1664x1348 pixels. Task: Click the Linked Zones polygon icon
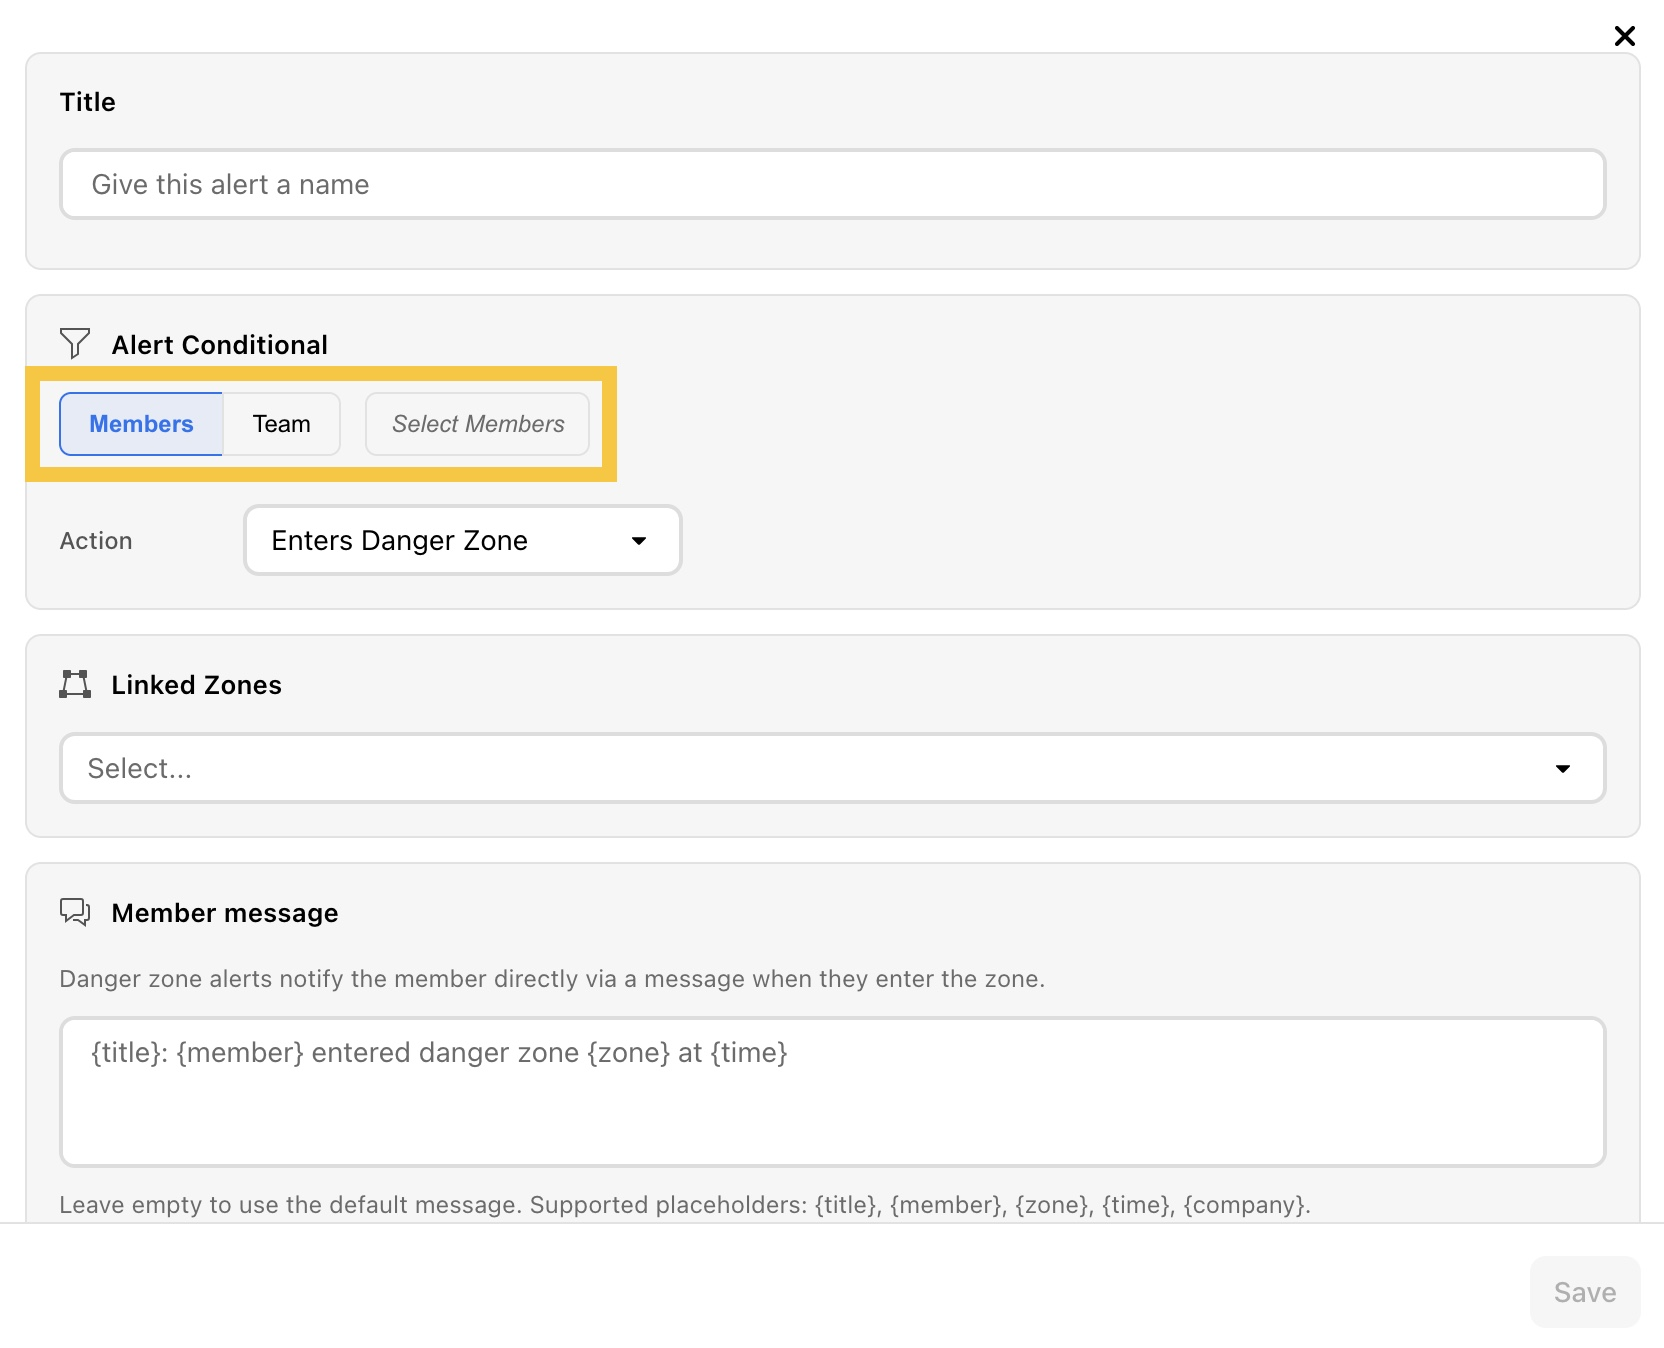pos(75,684)
